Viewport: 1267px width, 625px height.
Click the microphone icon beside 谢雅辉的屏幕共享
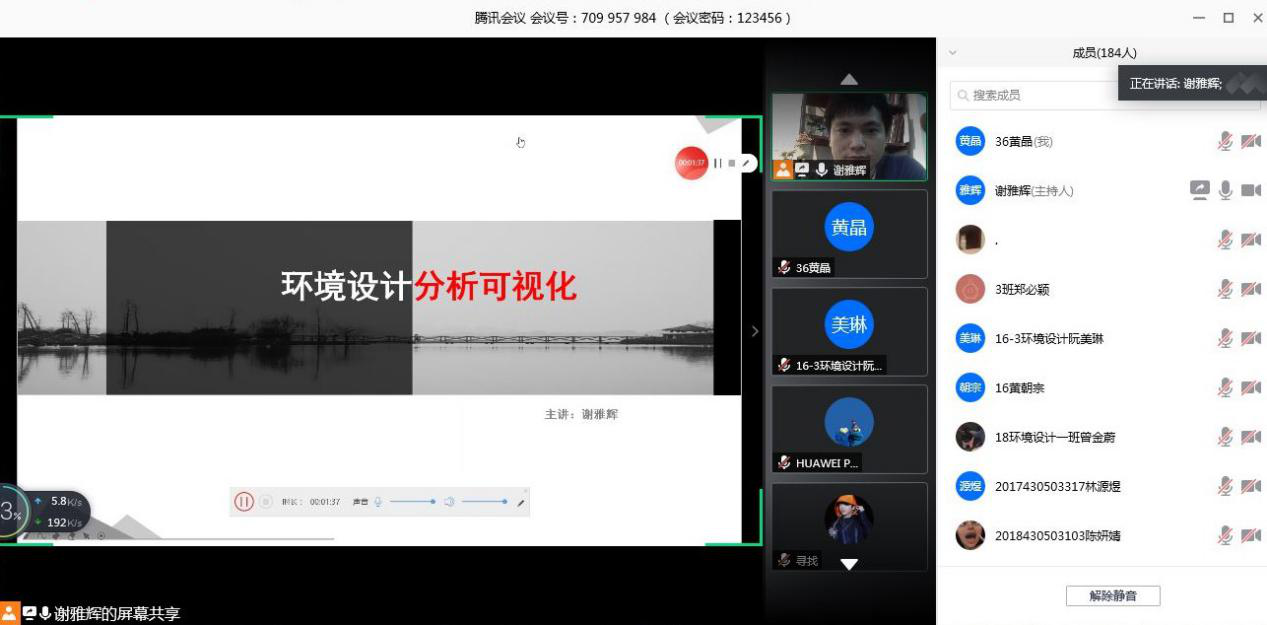(45, 613)
